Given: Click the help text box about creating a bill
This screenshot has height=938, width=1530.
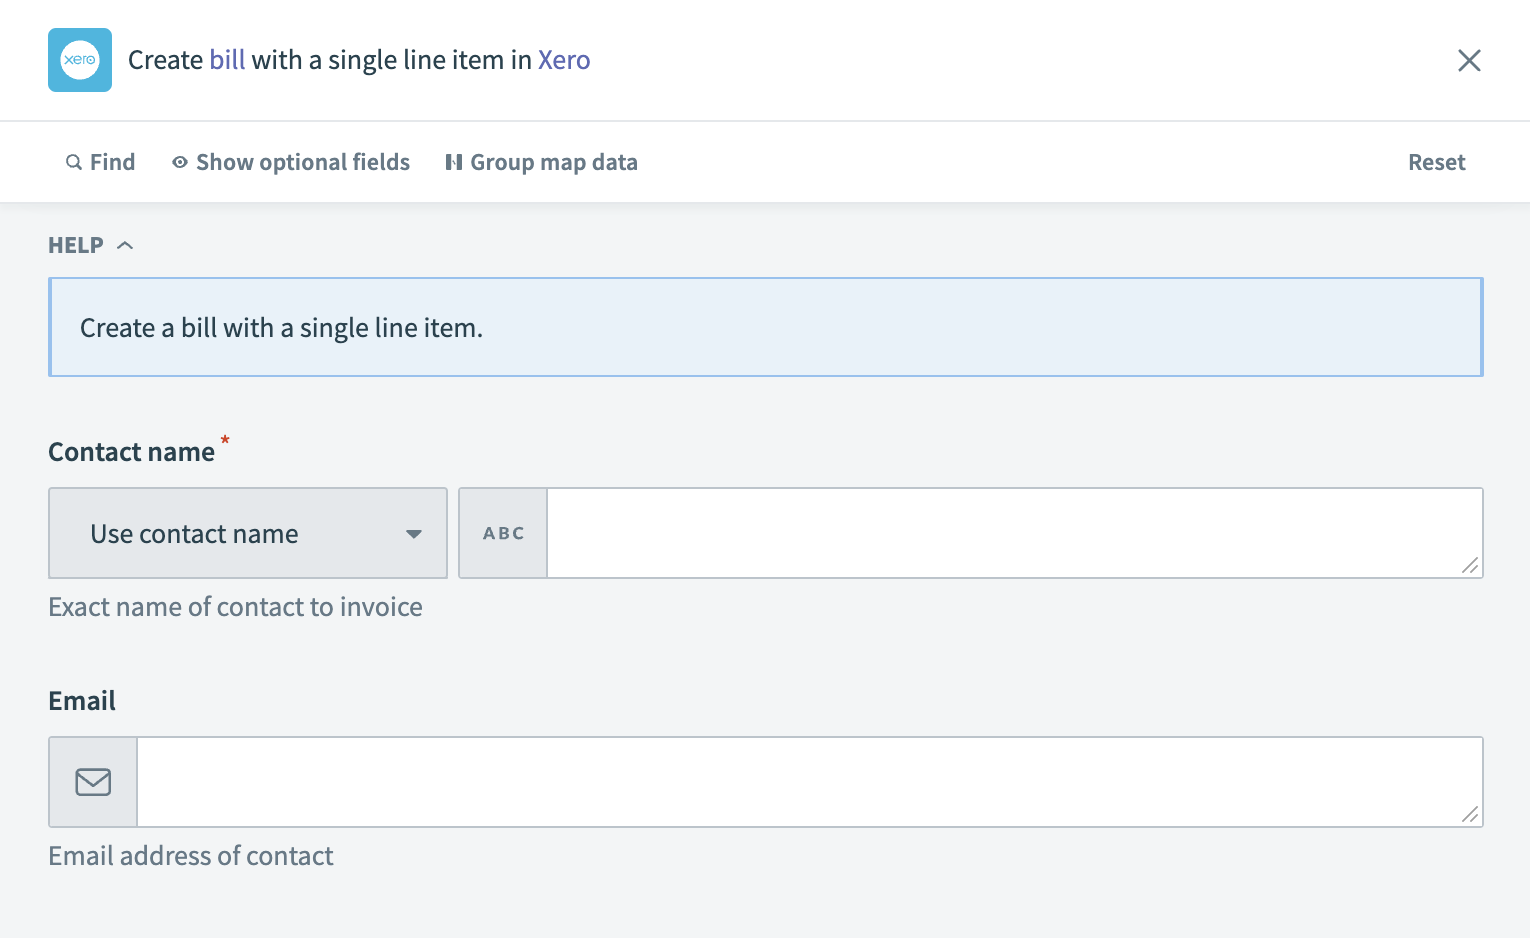Looking at the screenshot, I should click(765, 327).
